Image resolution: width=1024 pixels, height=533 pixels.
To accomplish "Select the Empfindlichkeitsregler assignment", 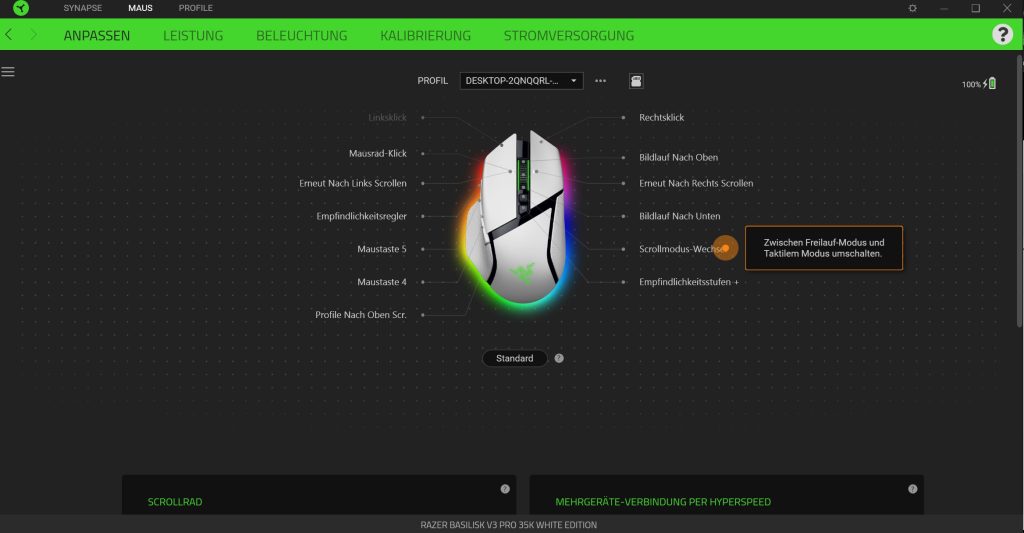I will click(361, 216).
